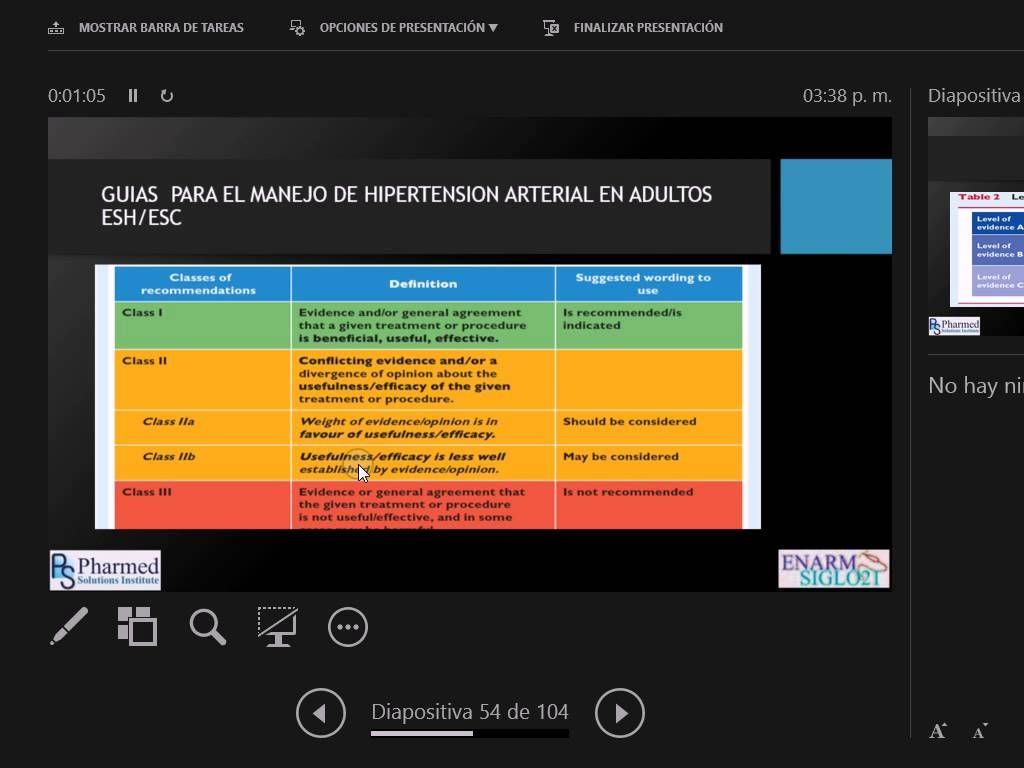This screenshot has height=768, width=1024.
Task: Toggle black out presentation screen
Action: 278,626
